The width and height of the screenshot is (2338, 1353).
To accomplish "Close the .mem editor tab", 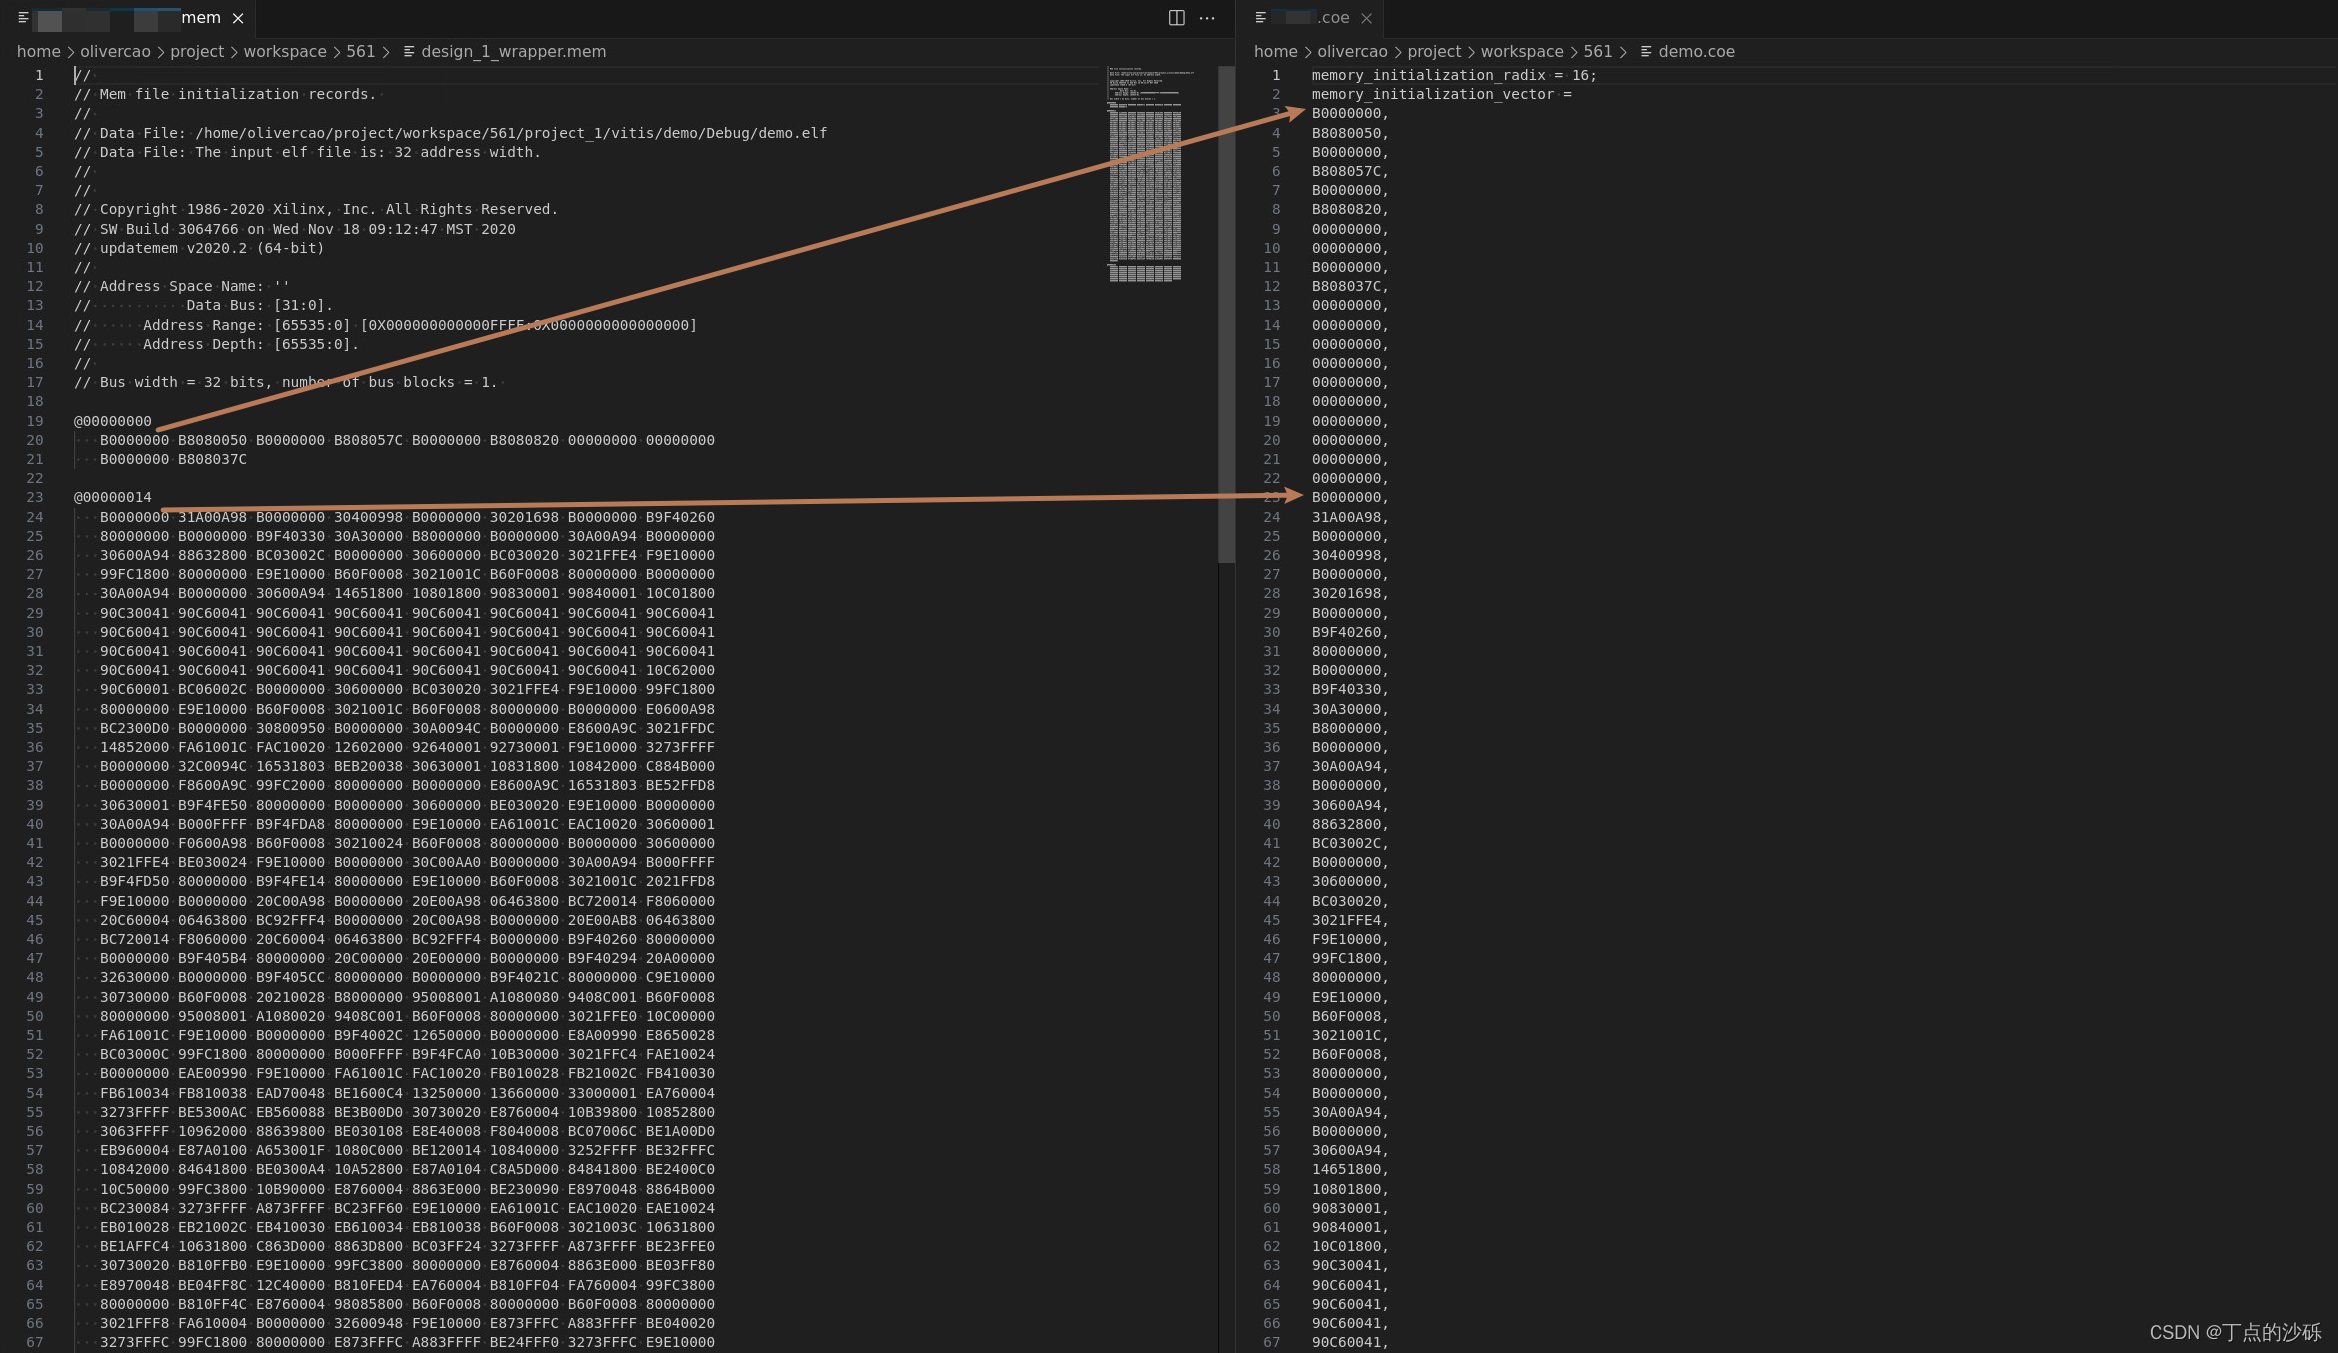I will click(x=238, y=18).
